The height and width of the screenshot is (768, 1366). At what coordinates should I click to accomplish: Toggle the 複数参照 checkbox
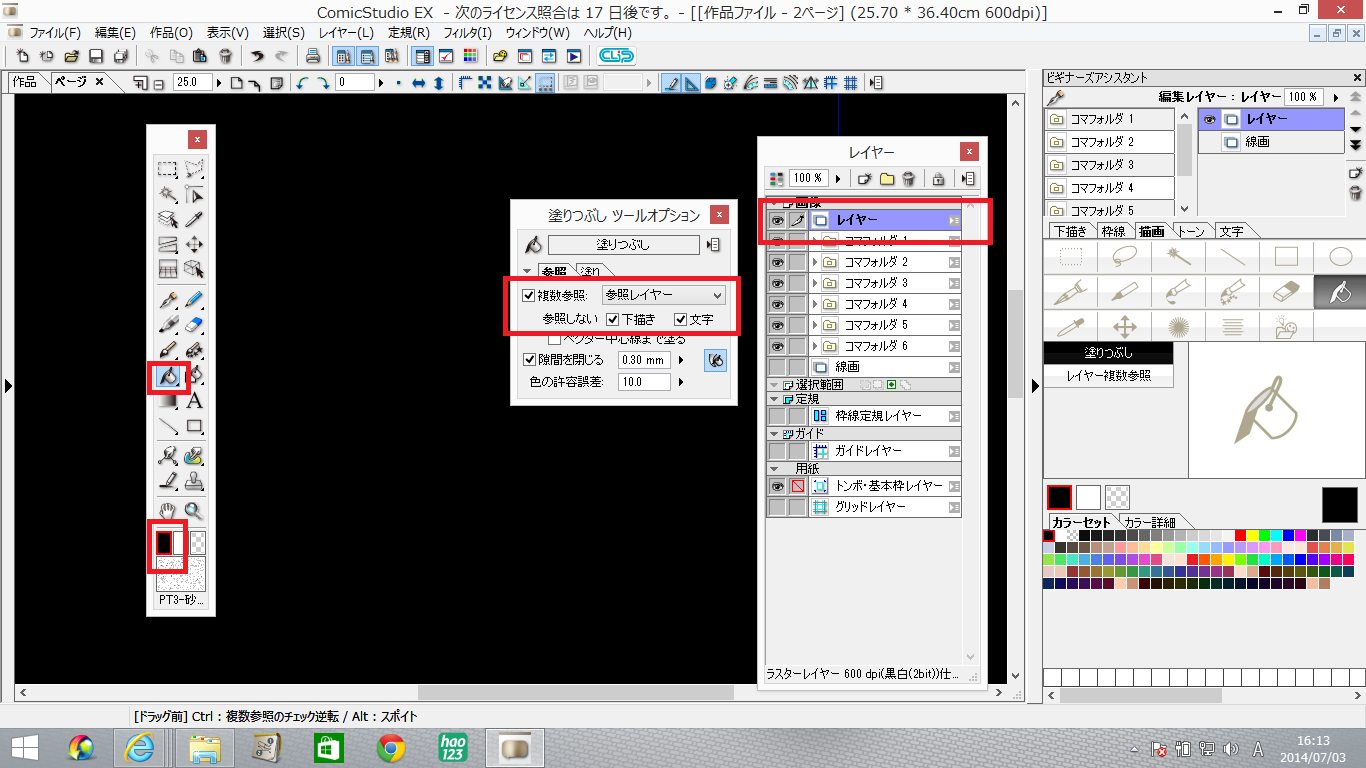coord(529,295)
